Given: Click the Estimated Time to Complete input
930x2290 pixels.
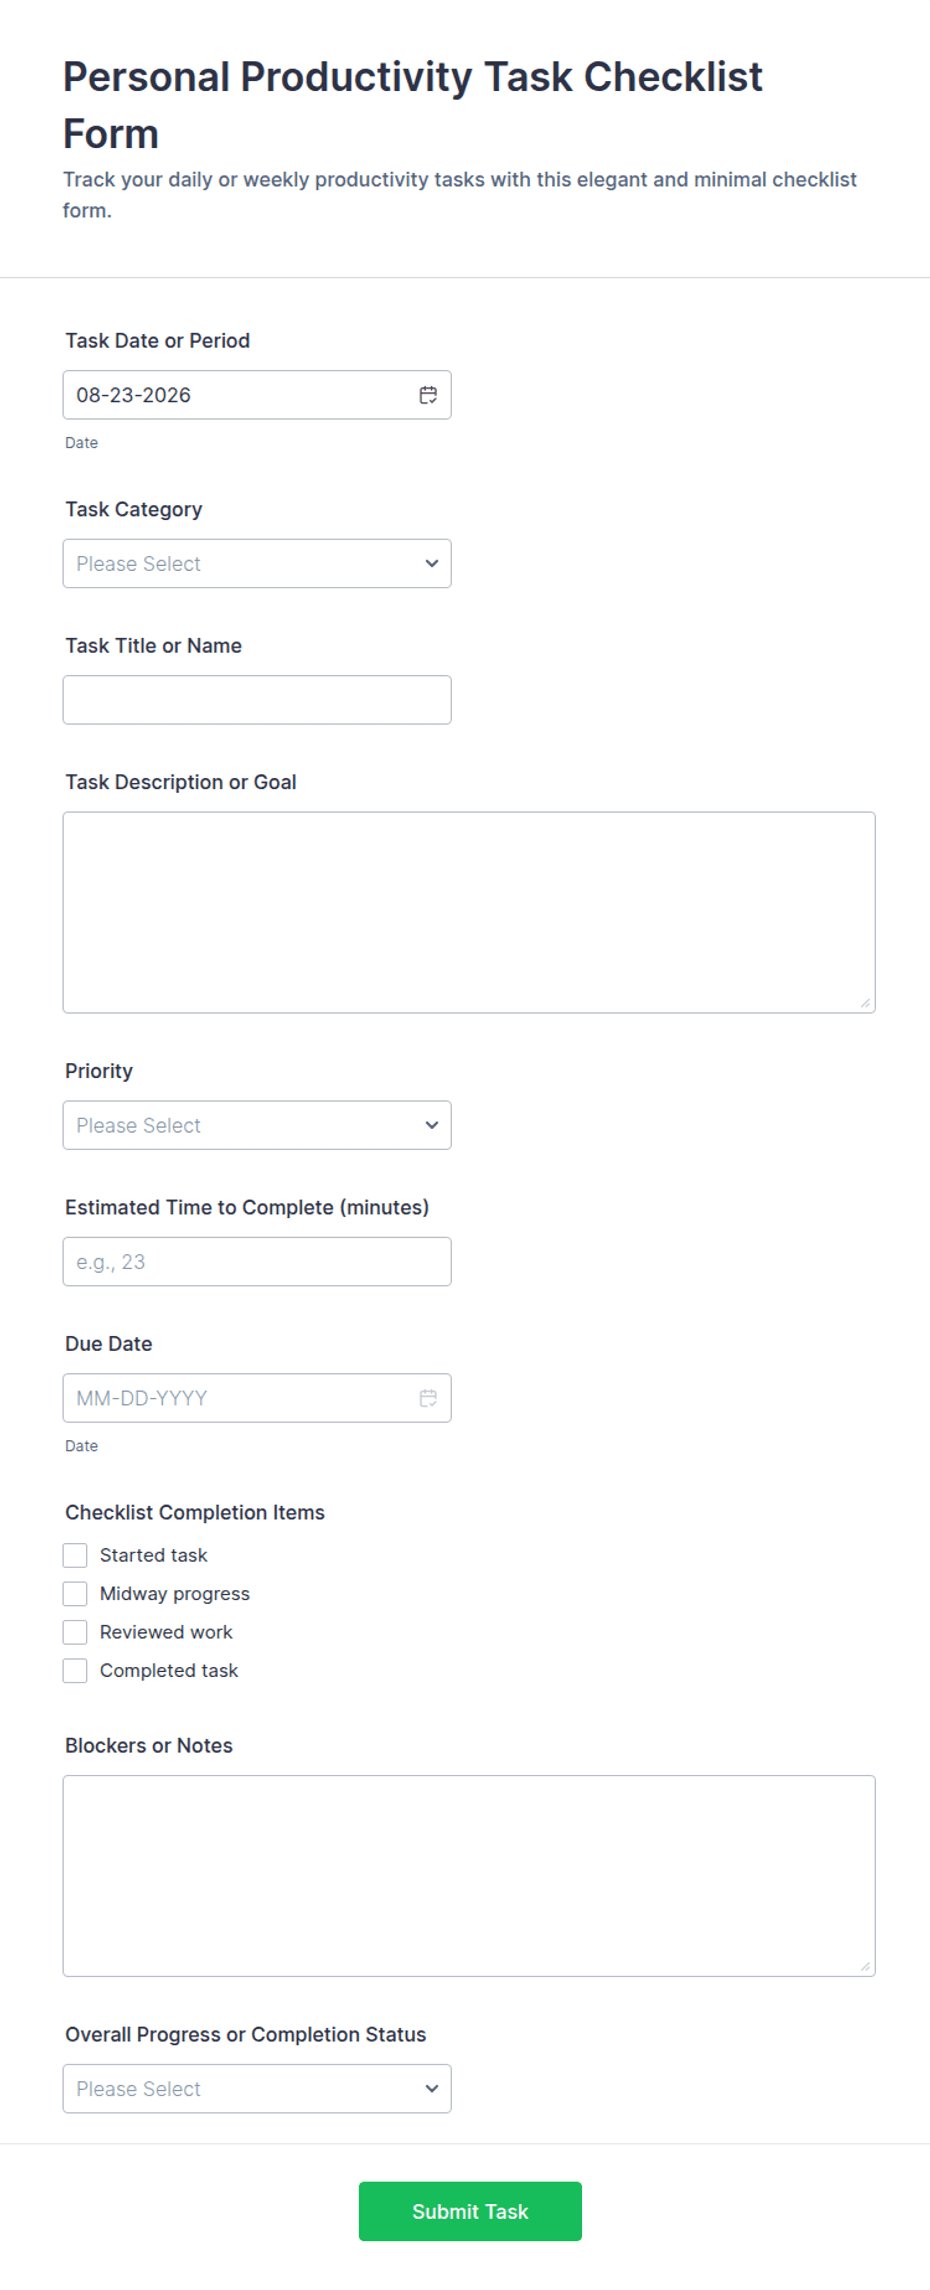Looking at the screenshot, I should pos(257,1262).
